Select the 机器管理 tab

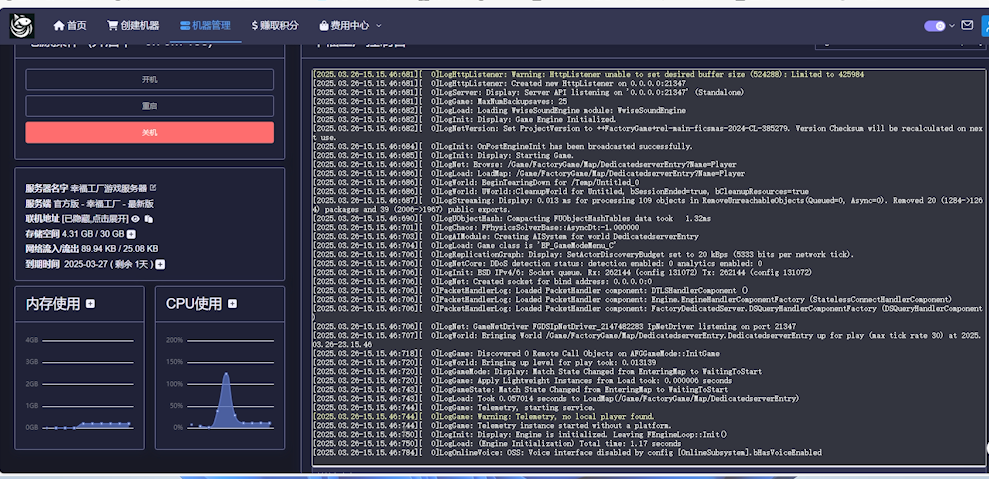click(x=206, y=26)
